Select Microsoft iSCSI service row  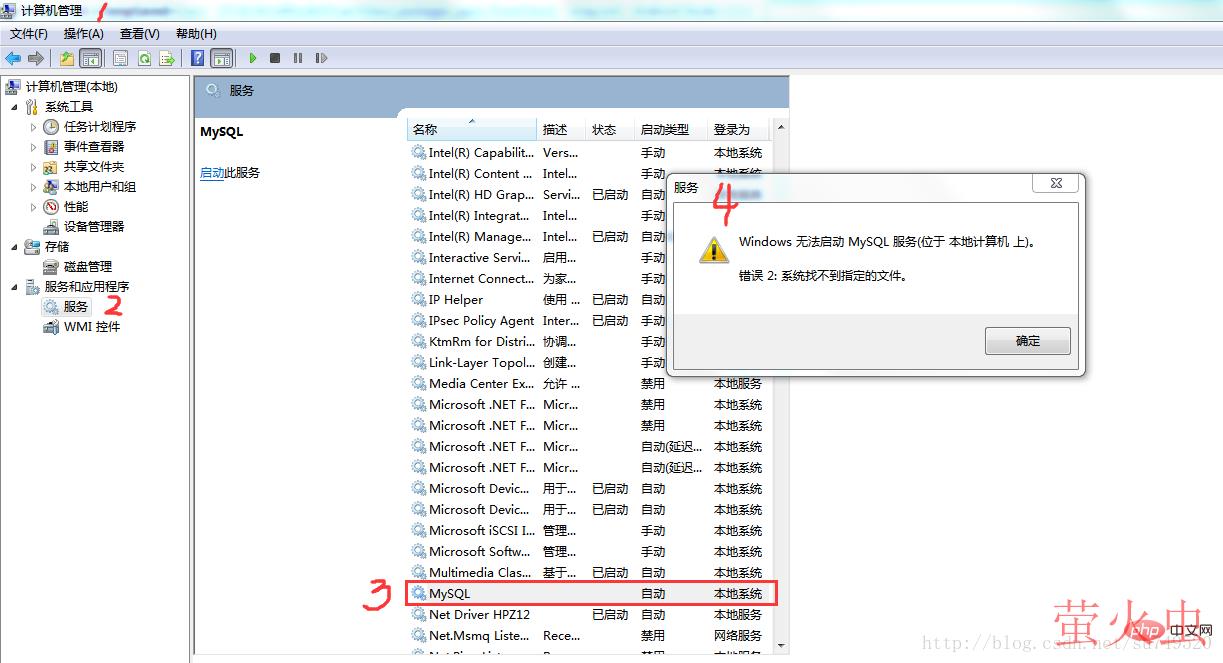click(x=592, y=531)
